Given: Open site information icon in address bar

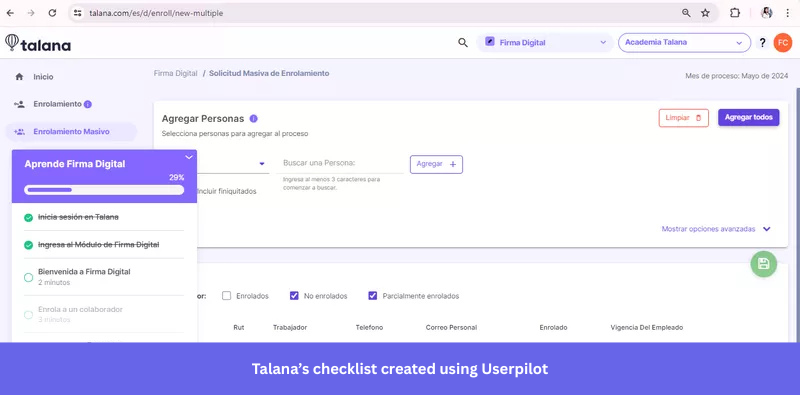Looking at the screenshot, I should 78,13.
